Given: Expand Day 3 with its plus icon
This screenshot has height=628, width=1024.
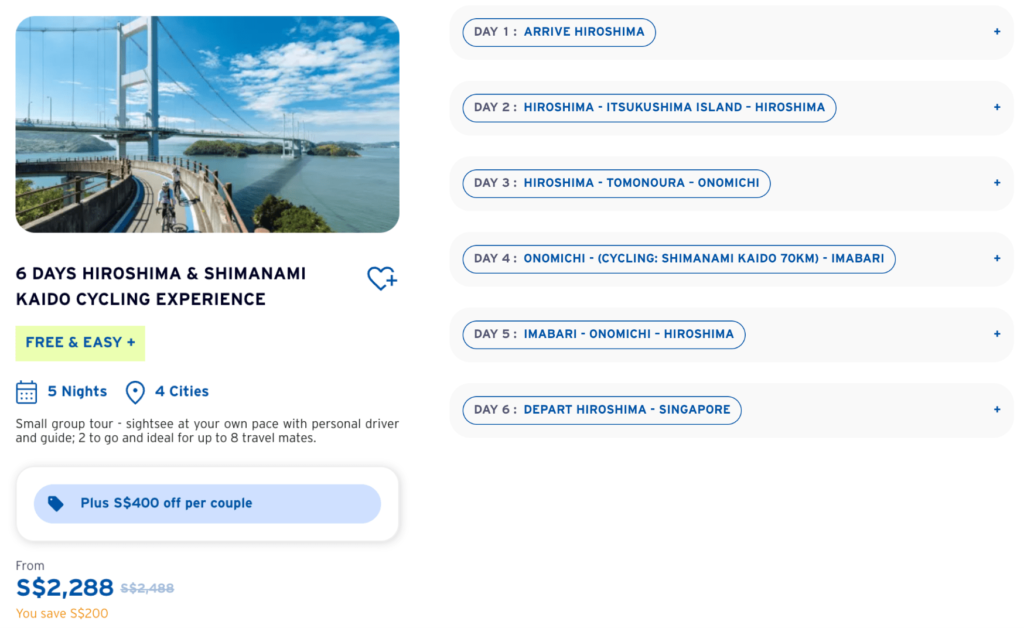Looking at the screenshot, I should (997, 183).
